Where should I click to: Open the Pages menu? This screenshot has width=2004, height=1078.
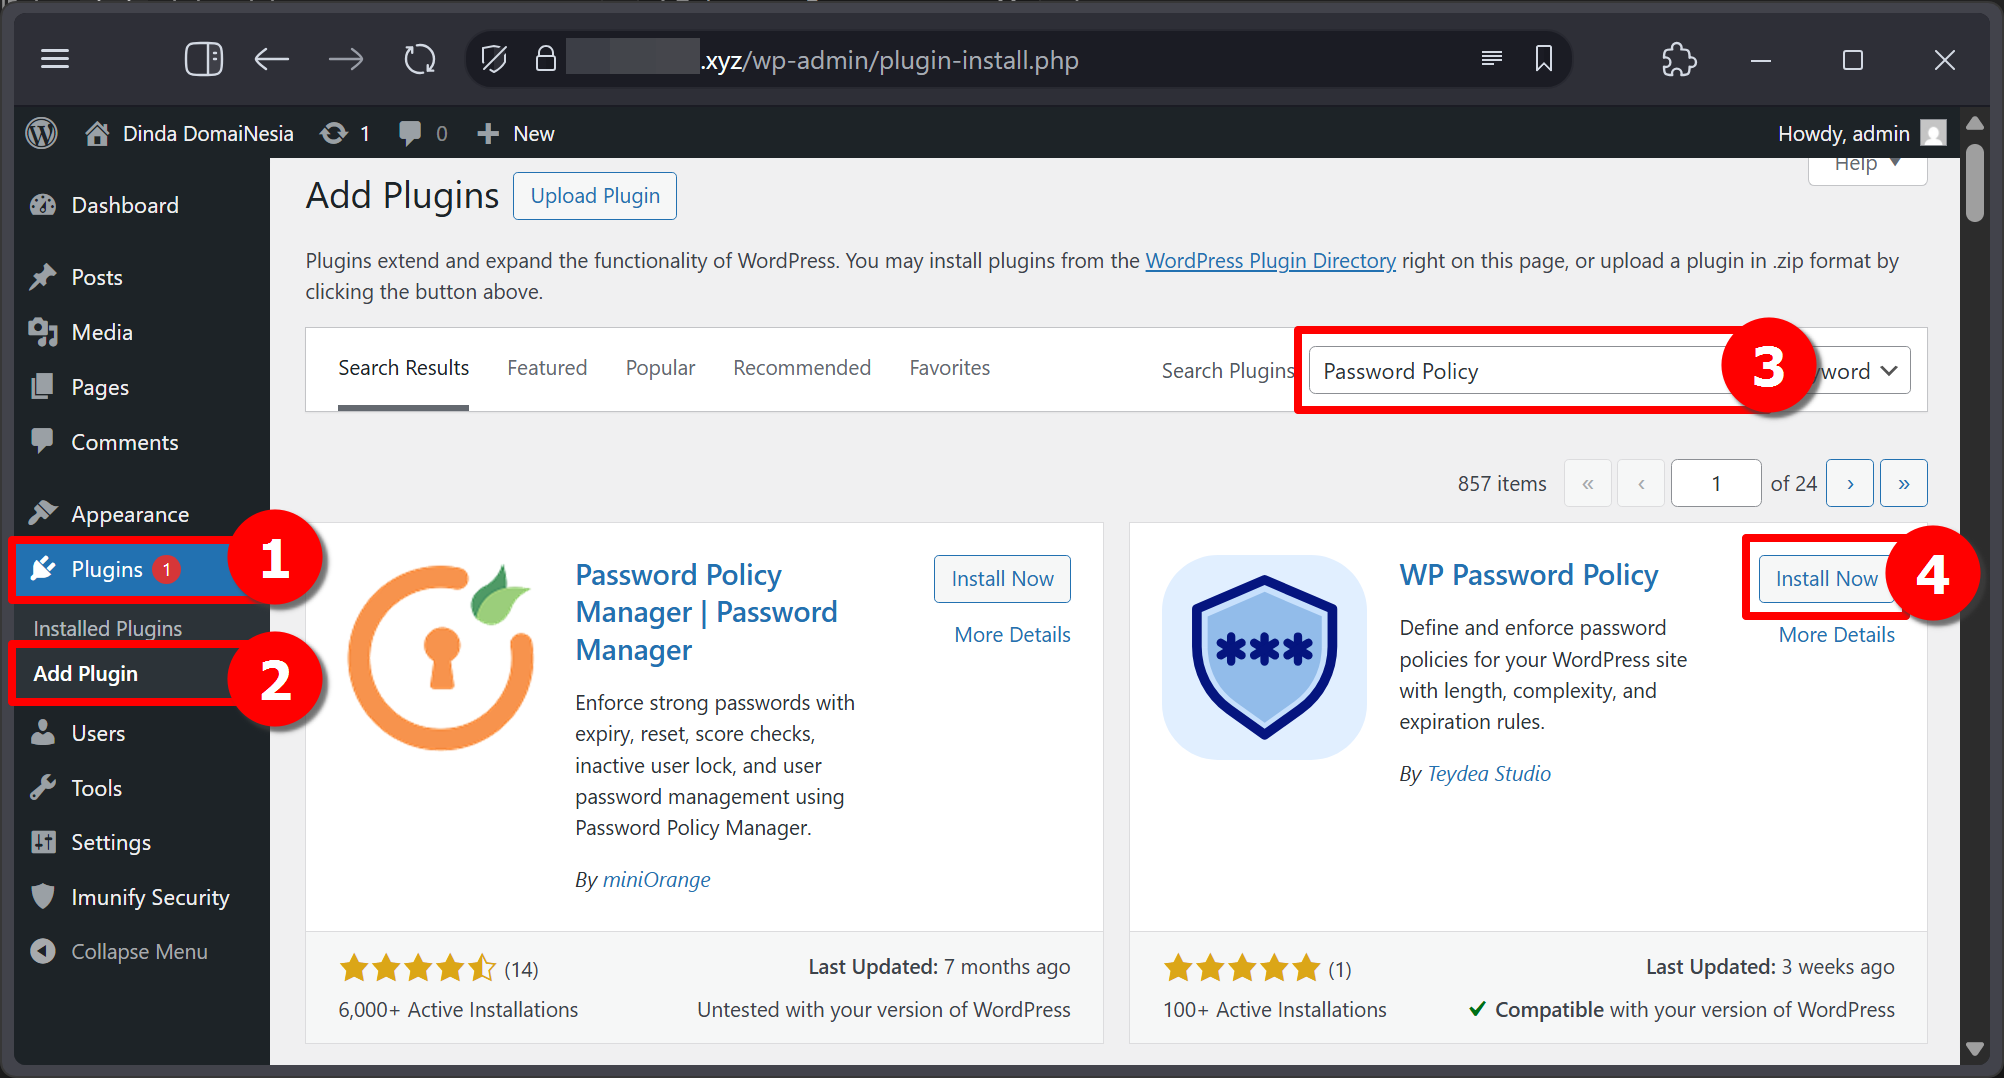coord(100,387)
